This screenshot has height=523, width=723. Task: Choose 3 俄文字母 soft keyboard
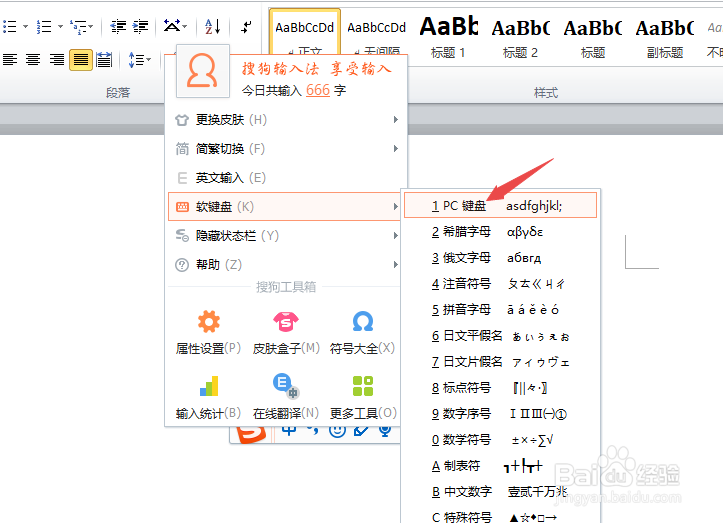(500, 257)
